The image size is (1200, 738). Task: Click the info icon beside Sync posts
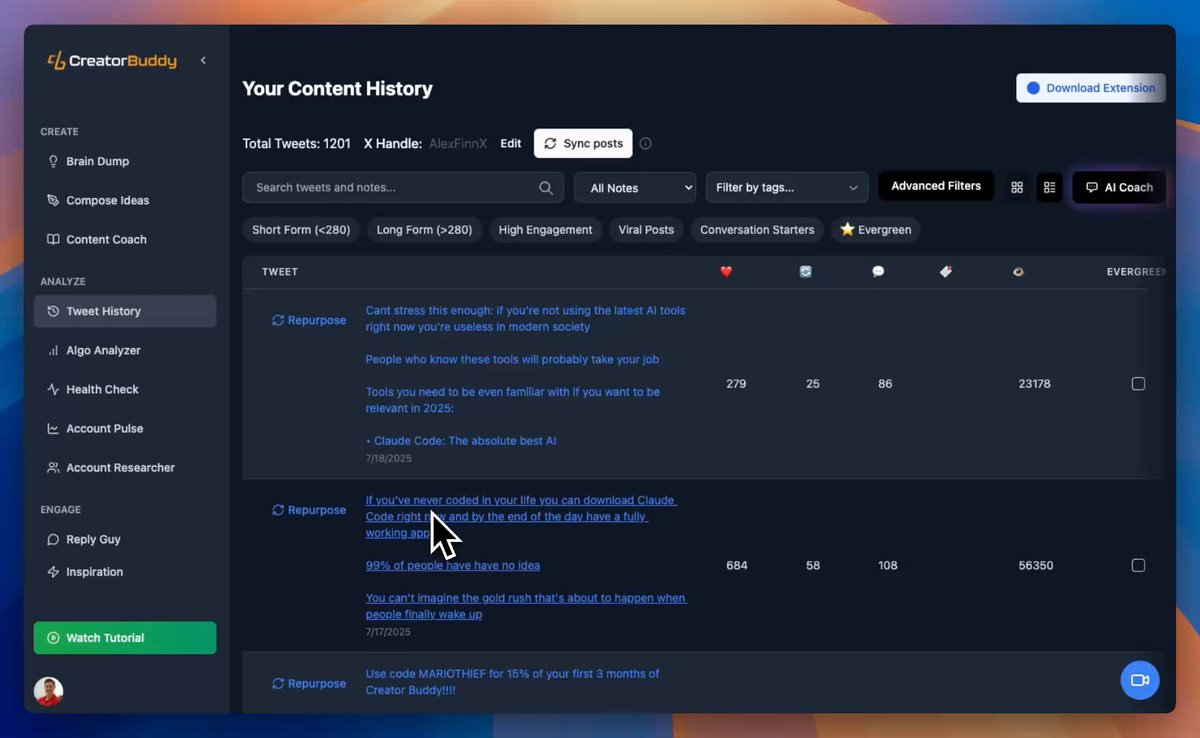(646, 144)
